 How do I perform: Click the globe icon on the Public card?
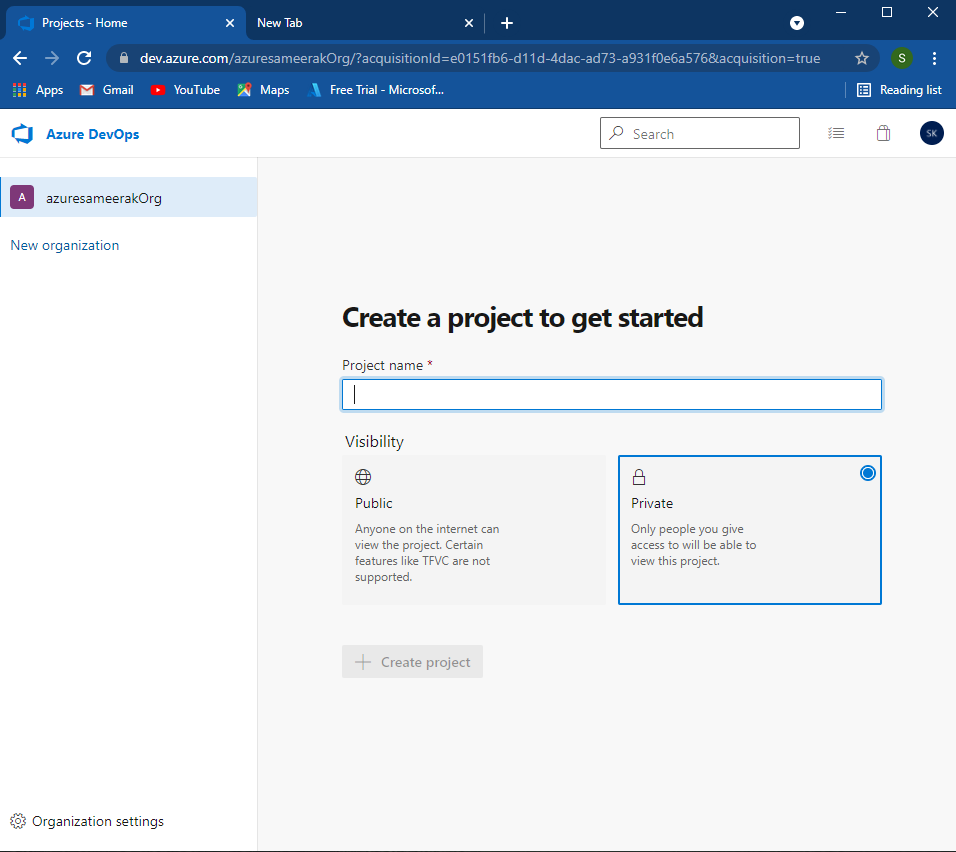pos(363,476)
